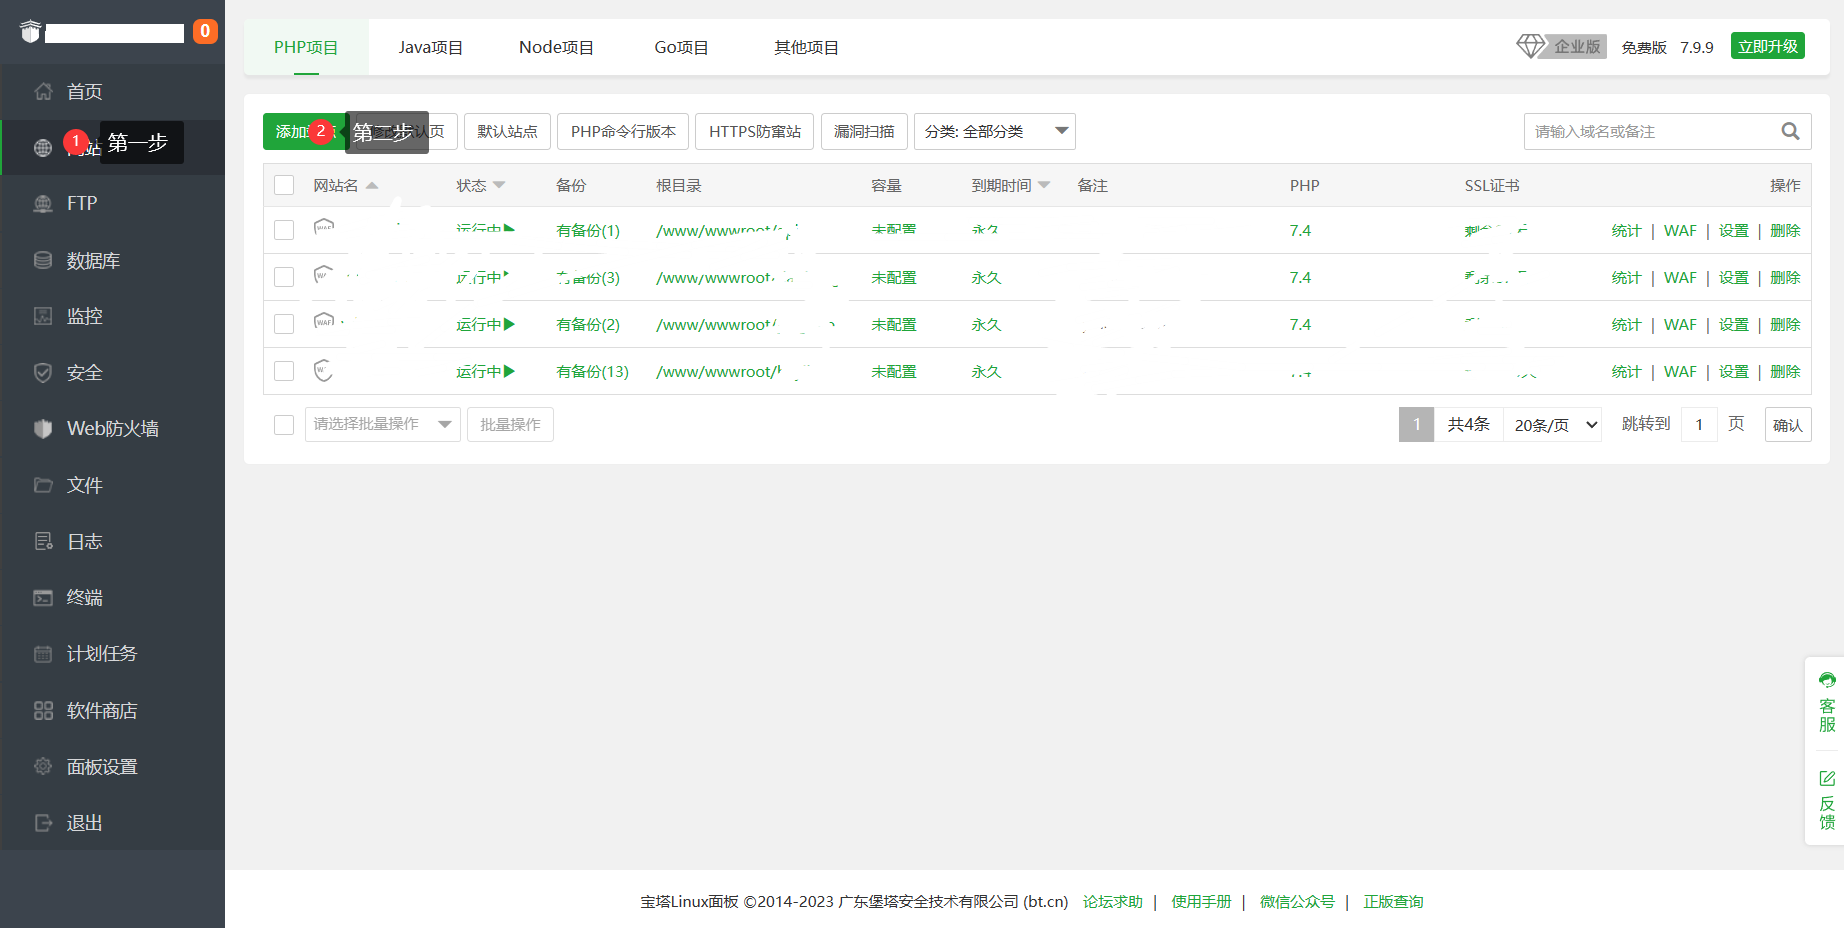Switch to the Node项目 tab
1844x928 pixels.
(x=556, y=47)
